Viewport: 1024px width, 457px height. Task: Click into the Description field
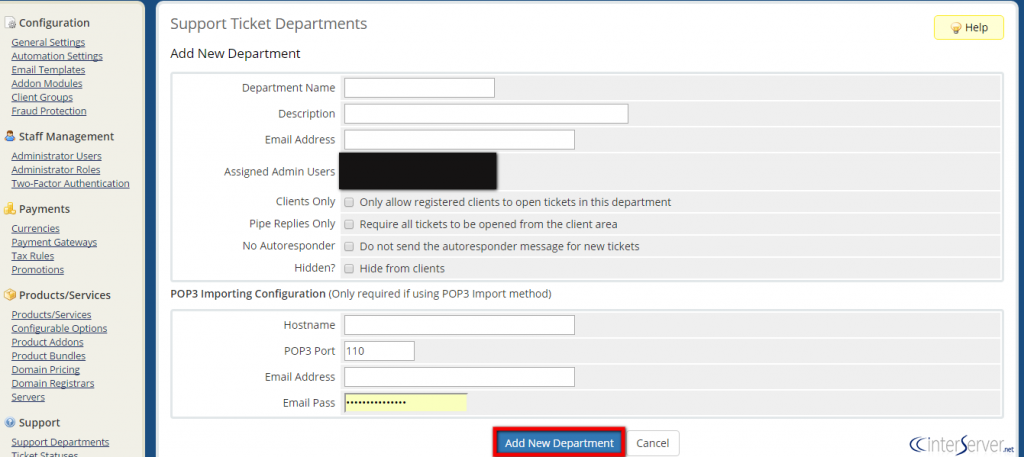[x=486, y=114]
